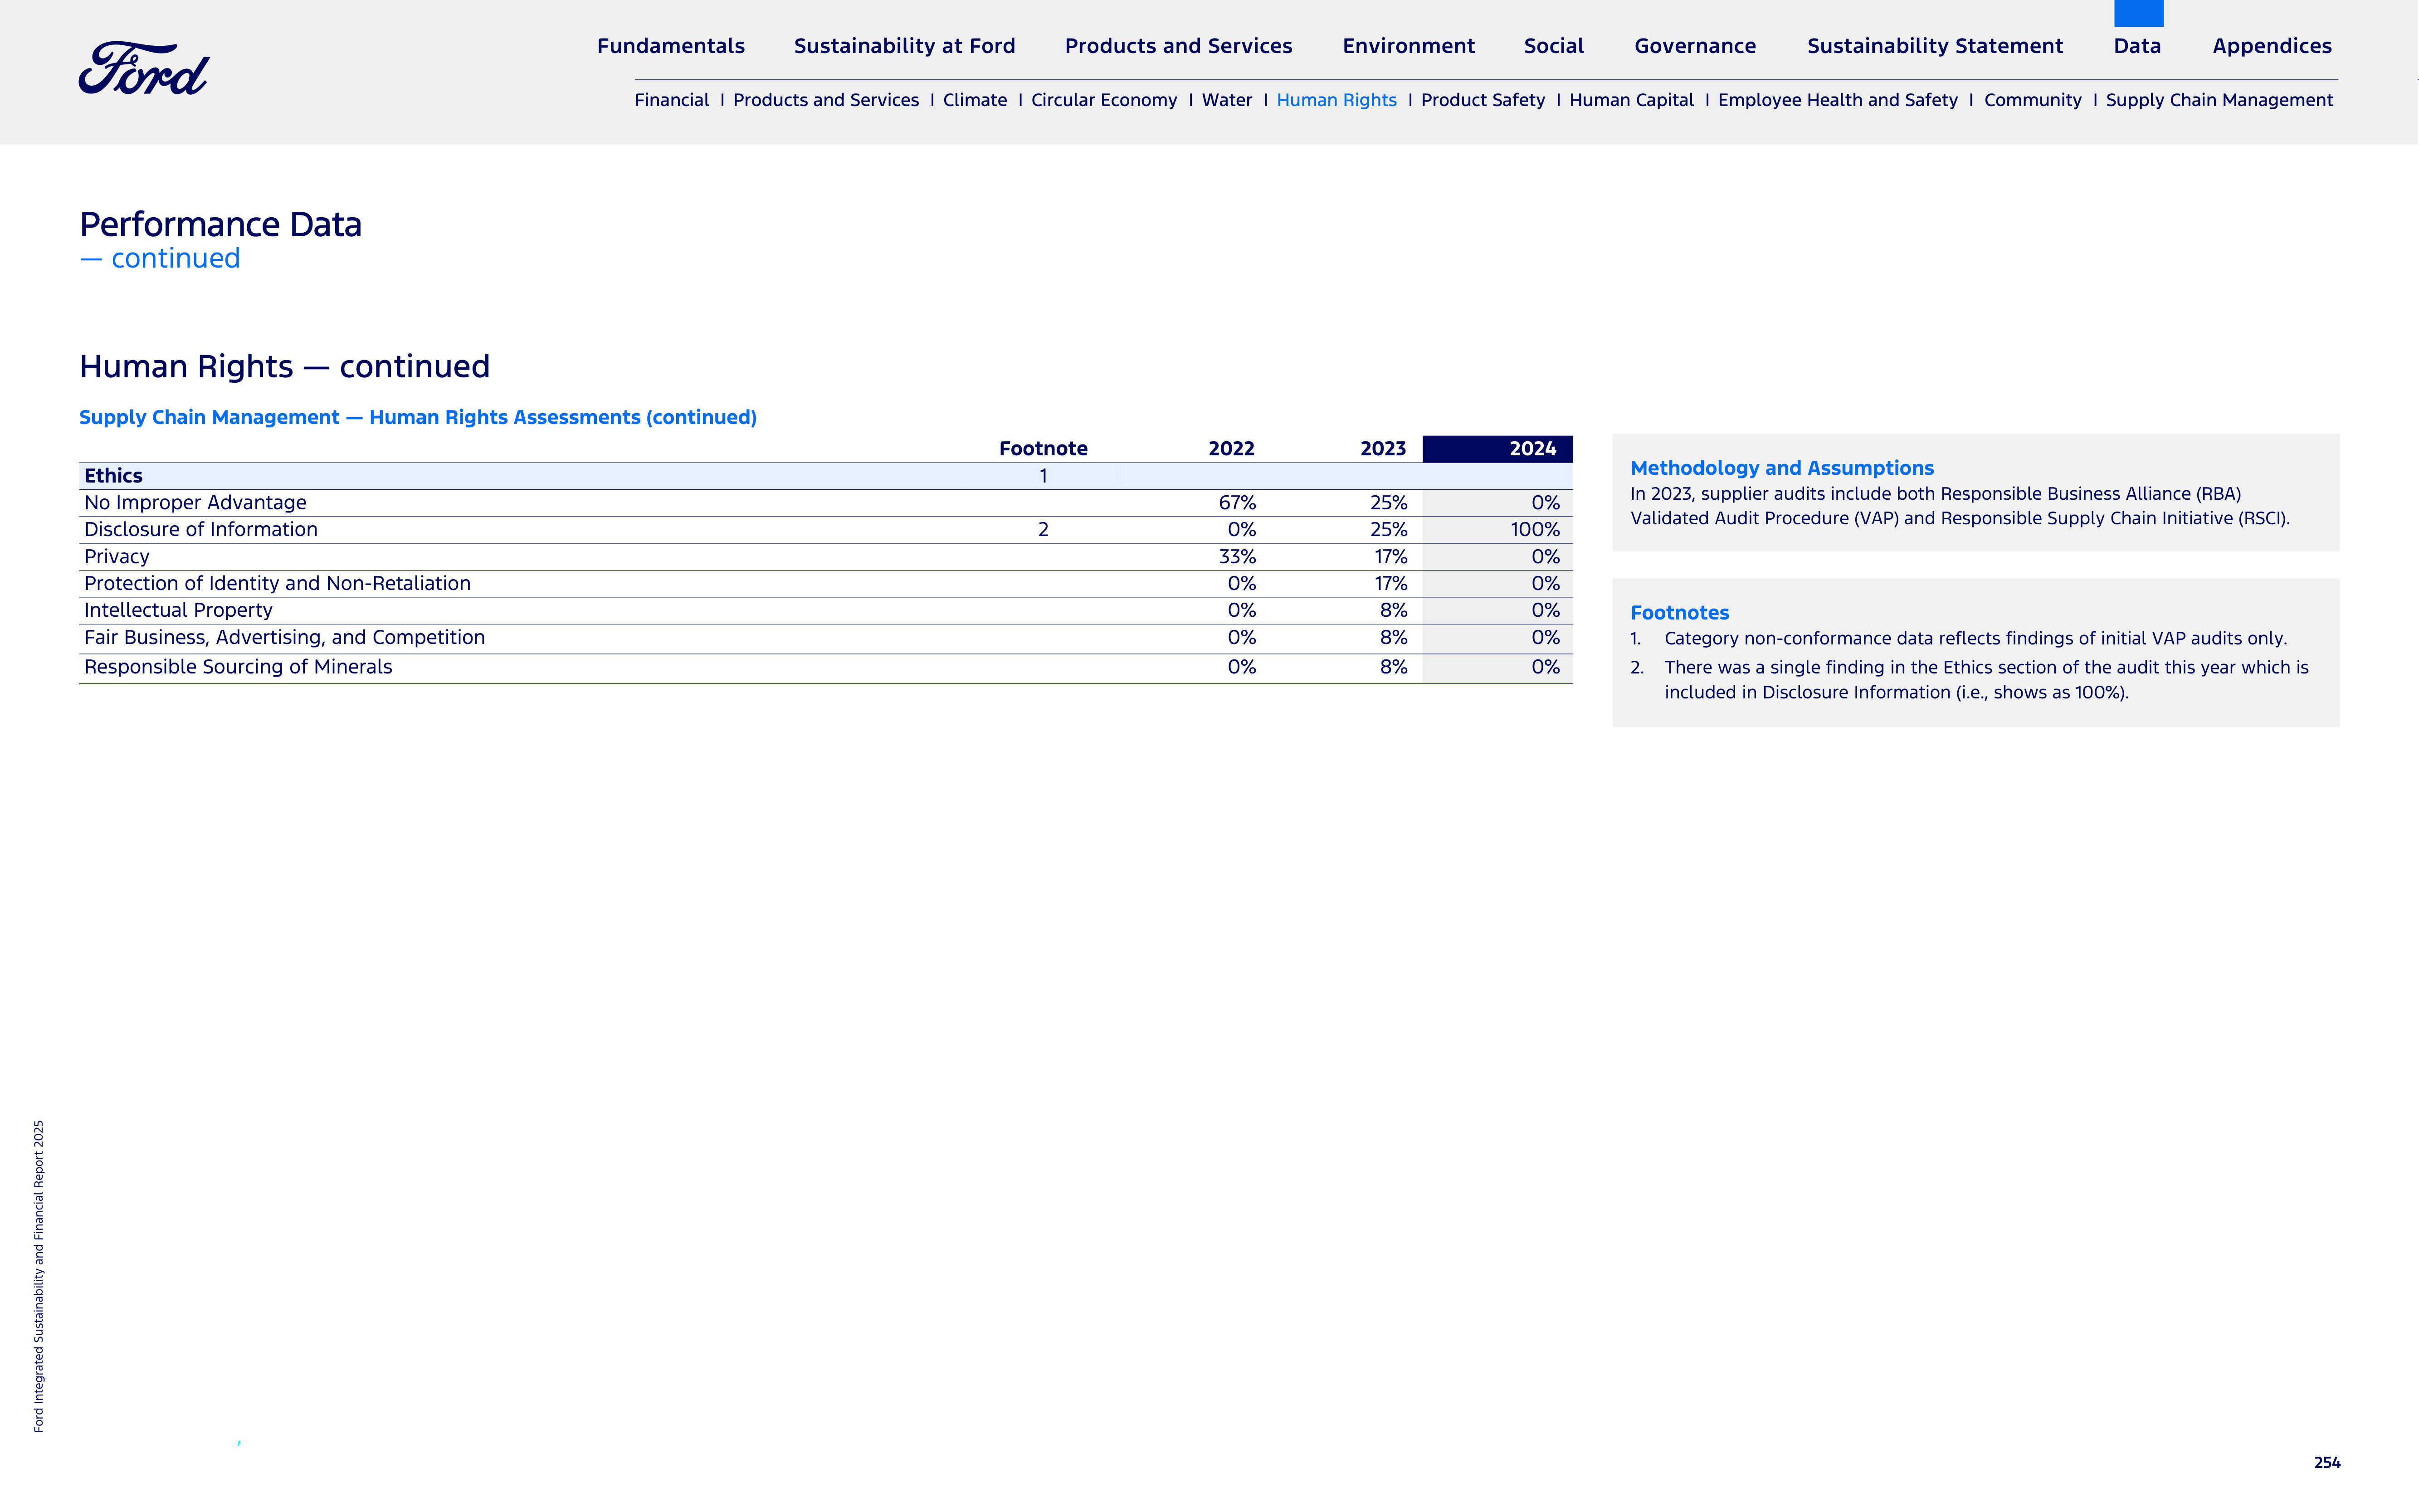The width and height of the screenshot is (2419, 1512).
Task: Click the 67% value for 2022
Action: coord(1237,503)
